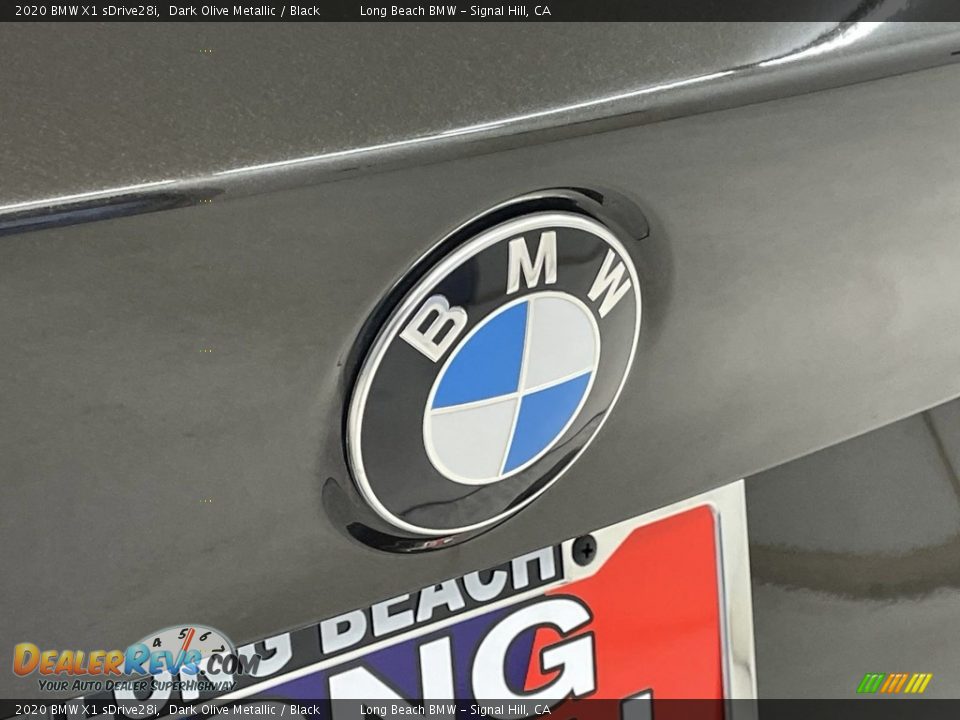Click the 'BEACH' text on plate frame
The image size is (960, 720).
click(x=440, y=596)
